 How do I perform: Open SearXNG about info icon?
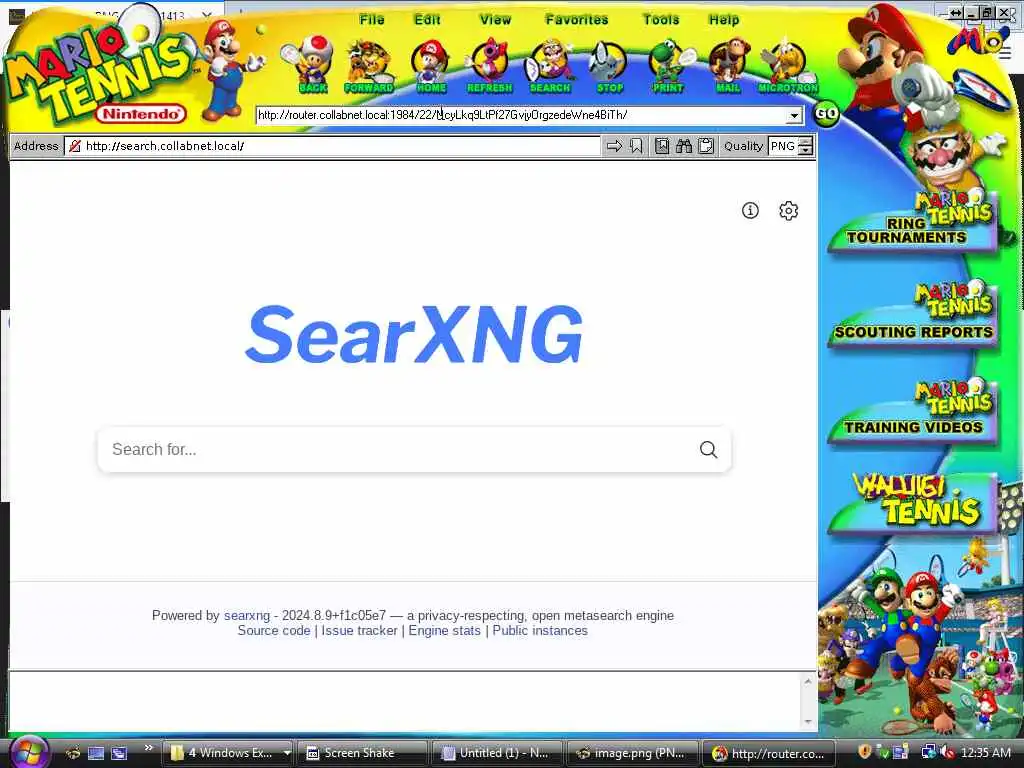(x=750, y=210)
